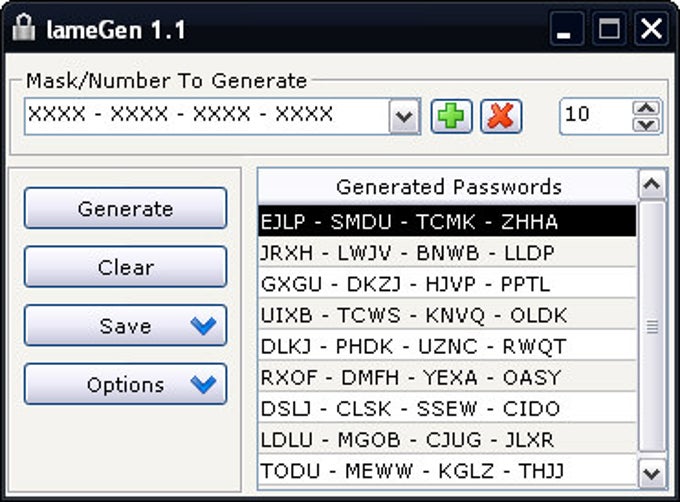This screenshot has width=680, height=502.
Task: Close the lameGen window
Action: click(x=651, y=29)
